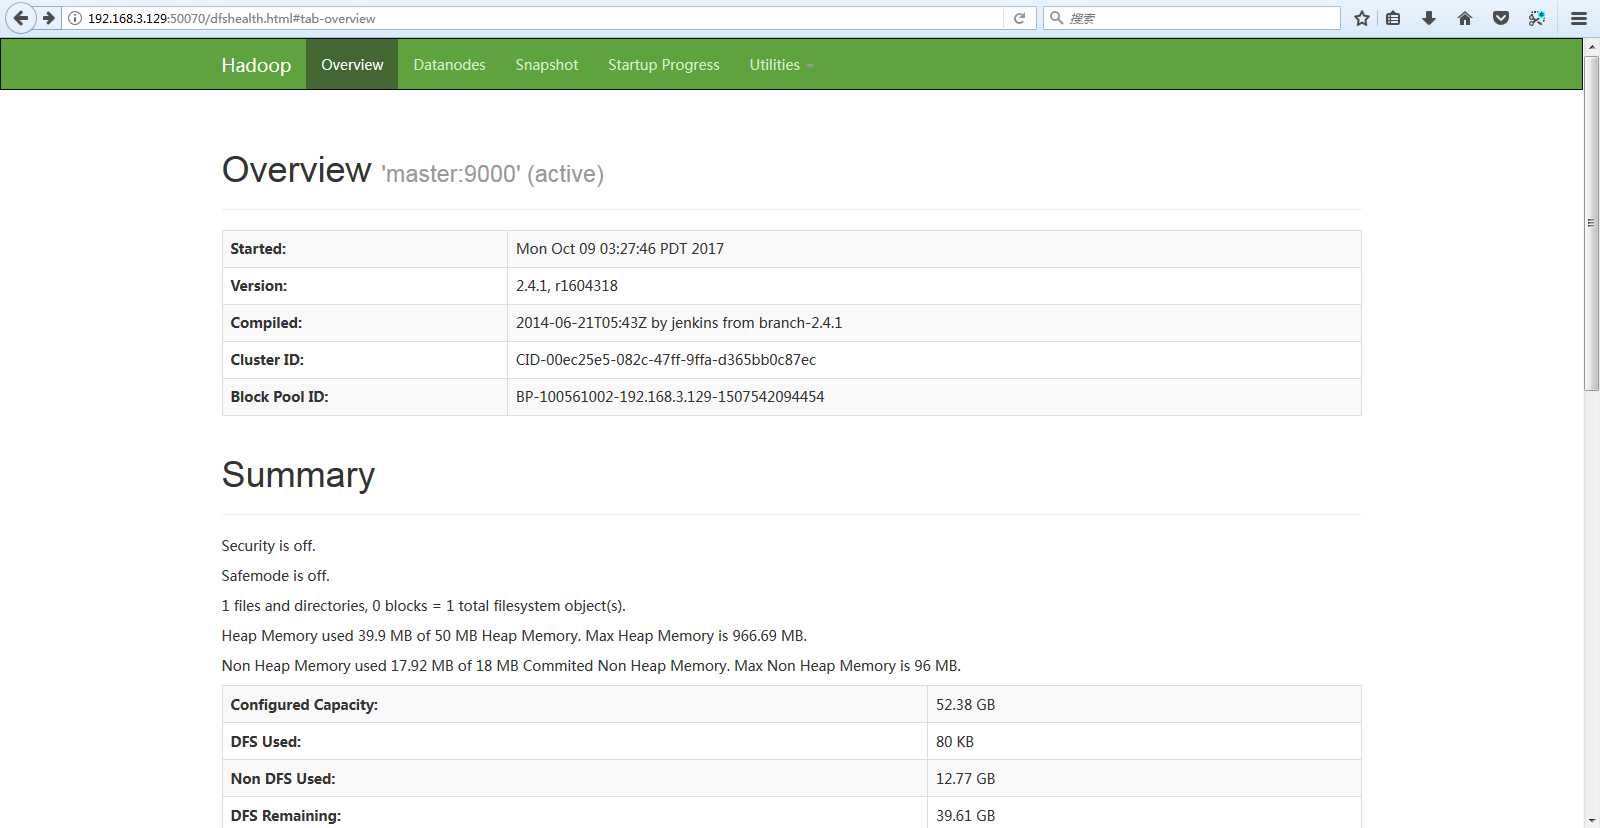Select the Overview tab
This screenshot has width=1600, height=828.
[352, 65]
